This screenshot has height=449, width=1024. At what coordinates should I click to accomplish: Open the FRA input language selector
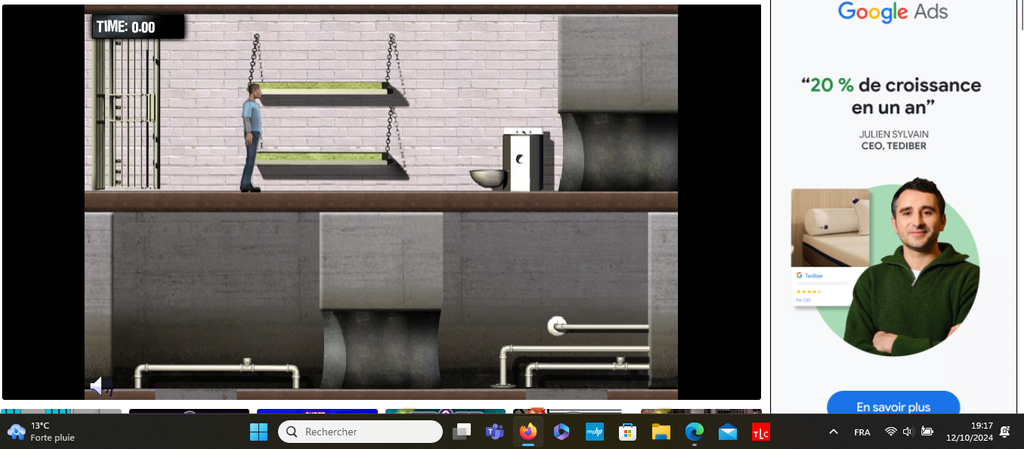[x=862, y=432]
